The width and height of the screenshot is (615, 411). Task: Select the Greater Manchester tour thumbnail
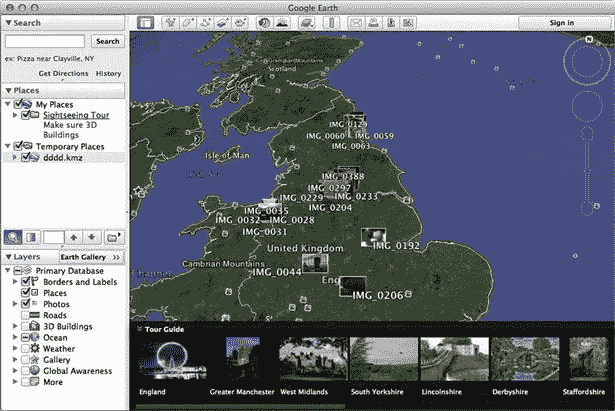pos(242,359)
